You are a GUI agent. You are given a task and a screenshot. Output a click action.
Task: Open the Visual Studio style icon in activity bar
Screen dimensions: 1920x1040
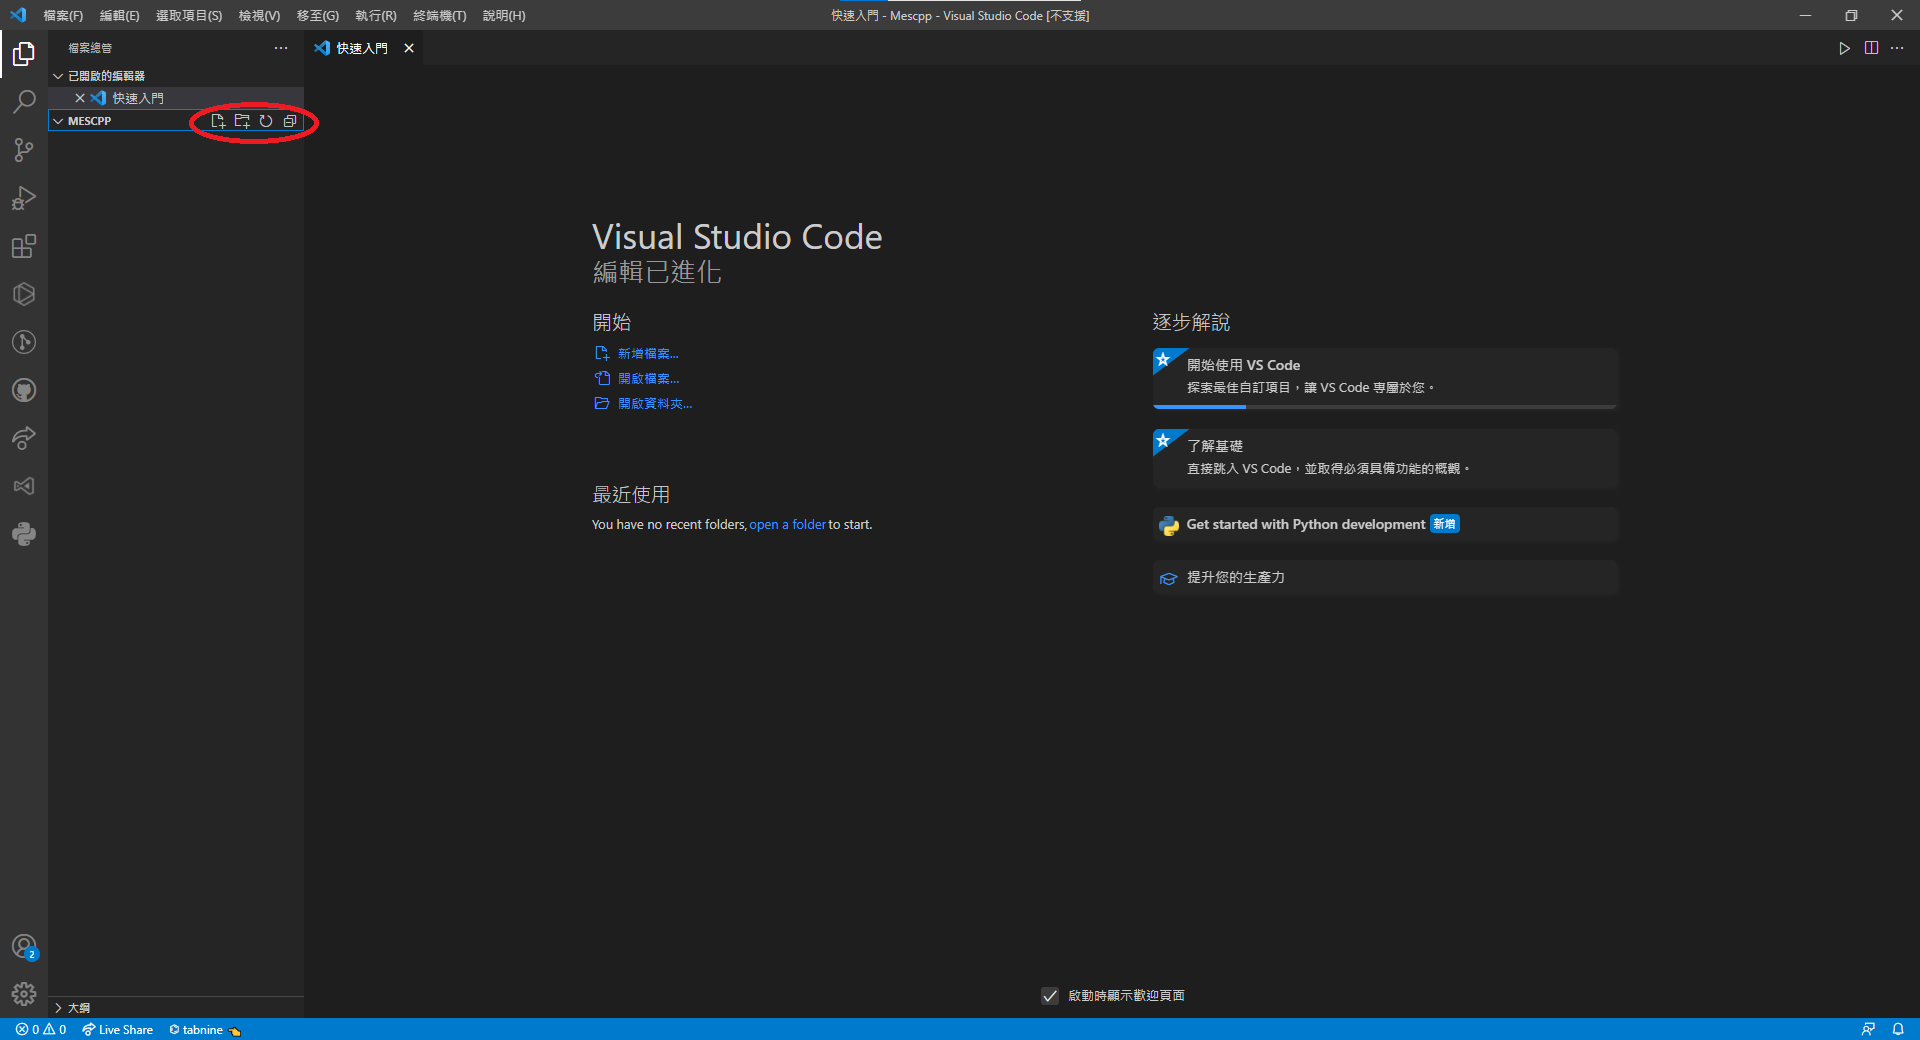point(24,486)
